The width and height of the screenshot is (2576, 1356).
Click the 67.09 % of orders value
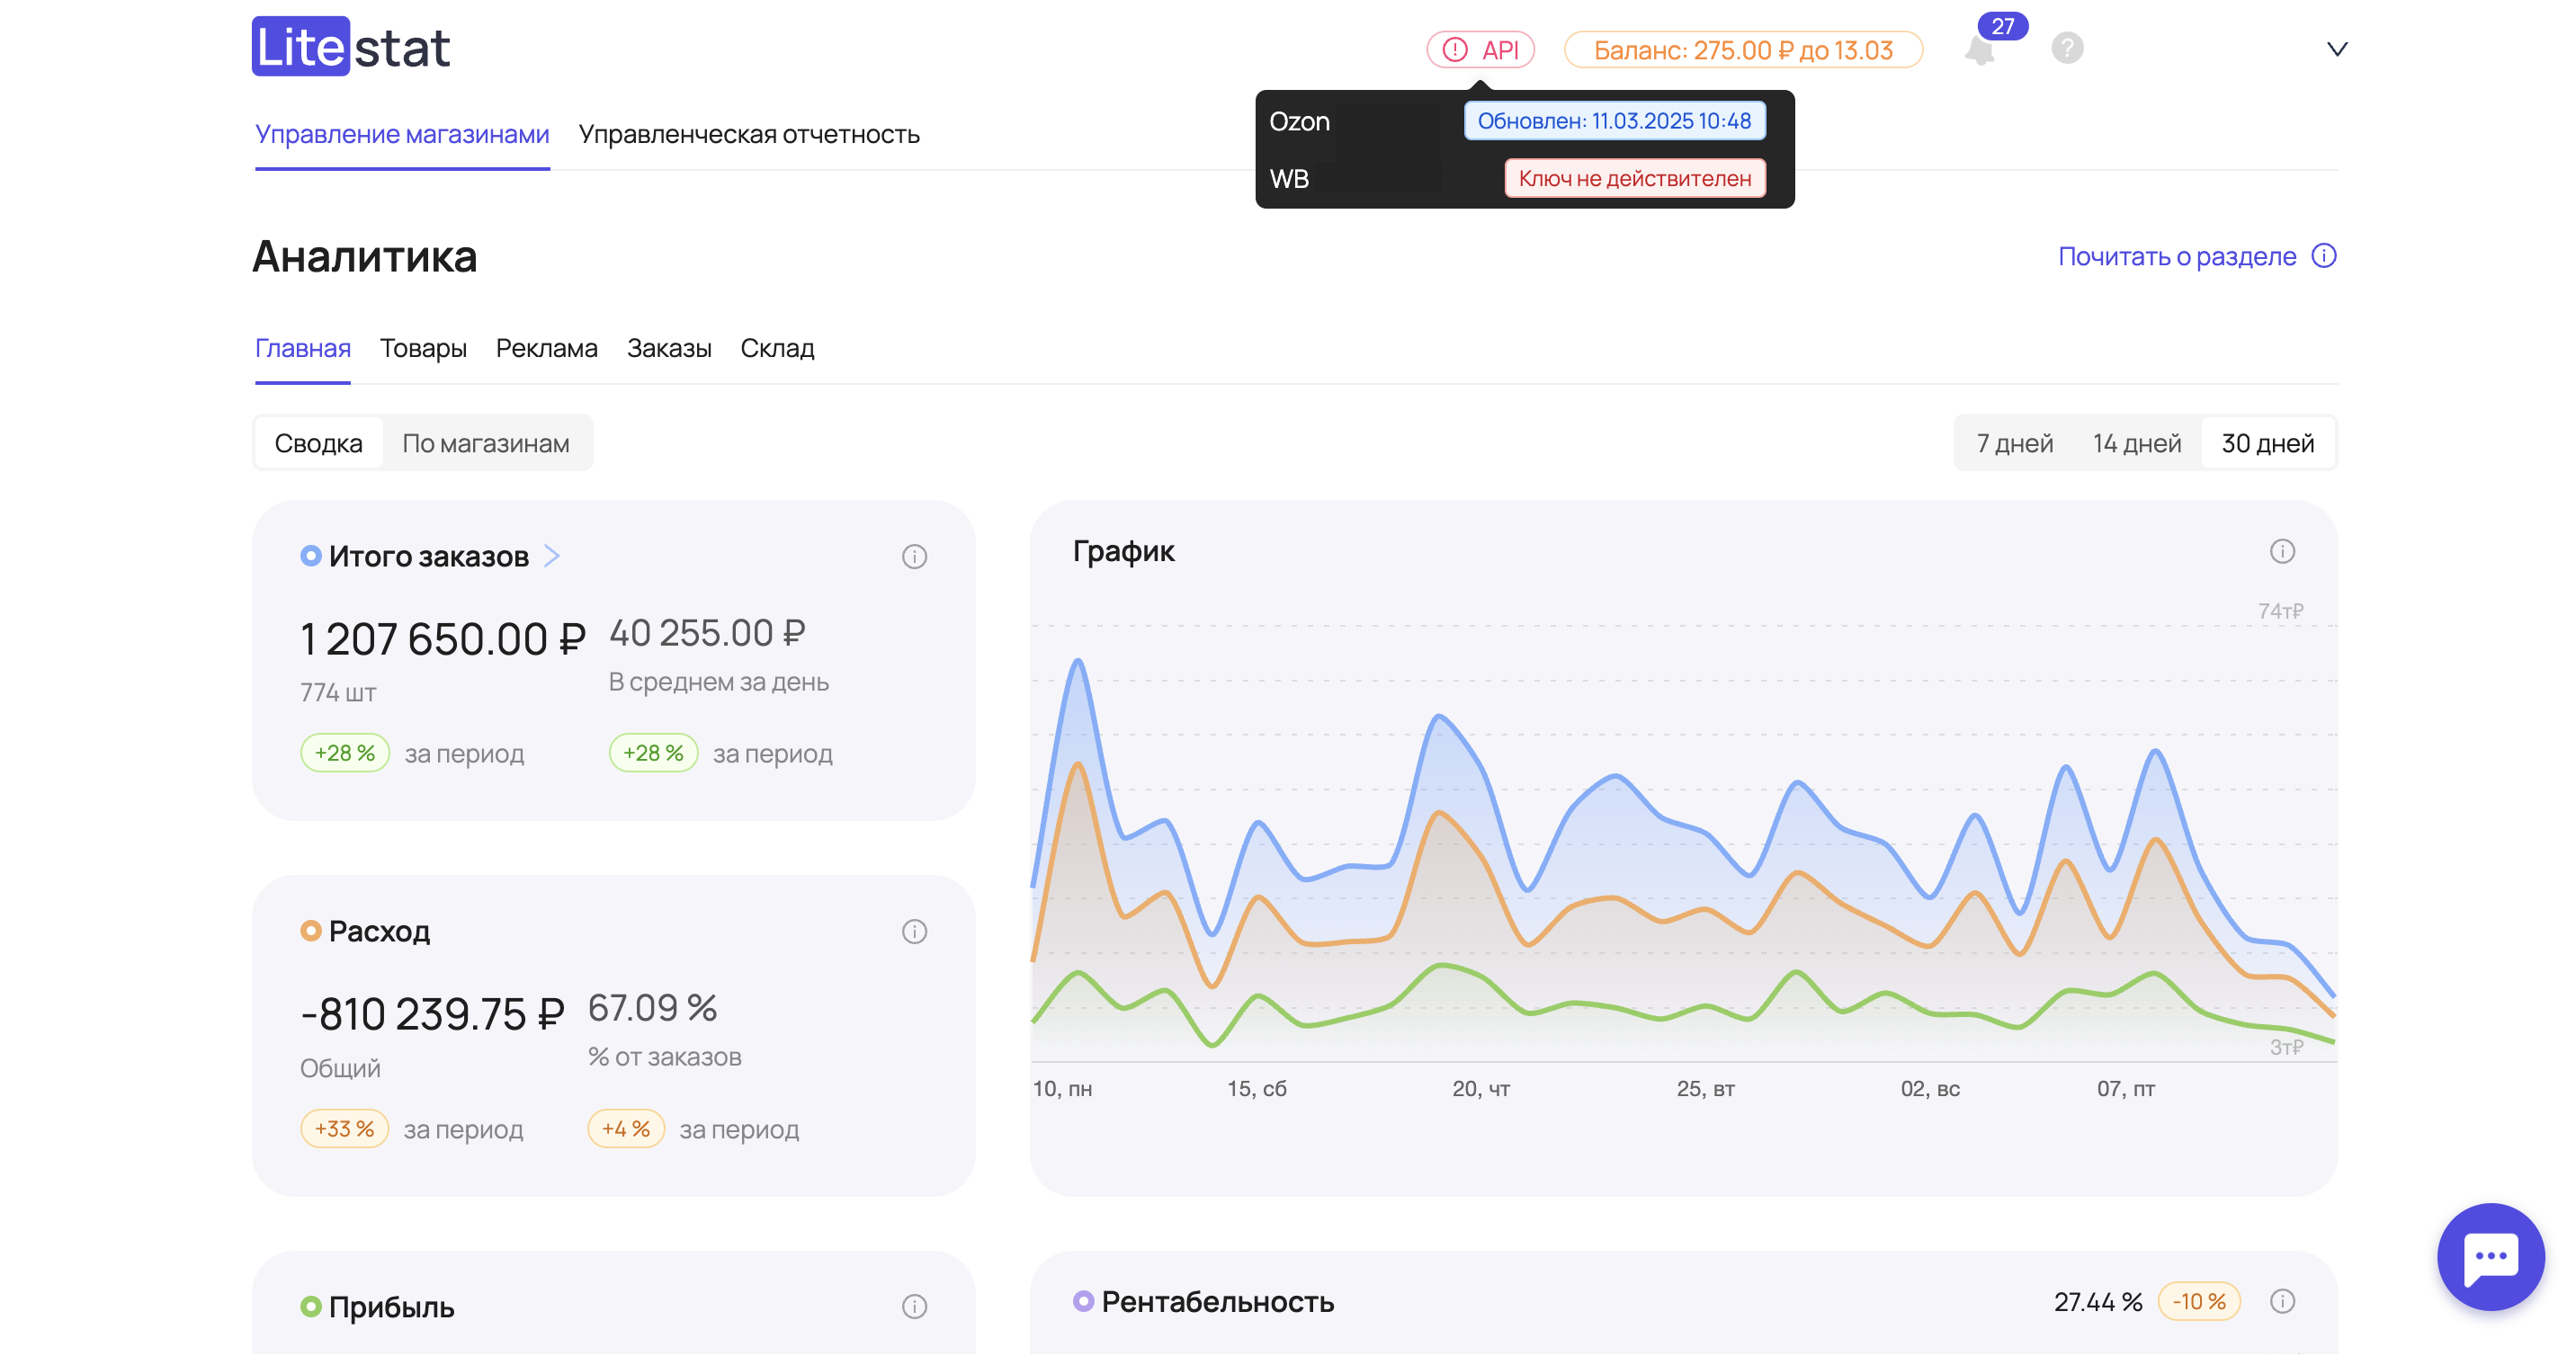652,1008
